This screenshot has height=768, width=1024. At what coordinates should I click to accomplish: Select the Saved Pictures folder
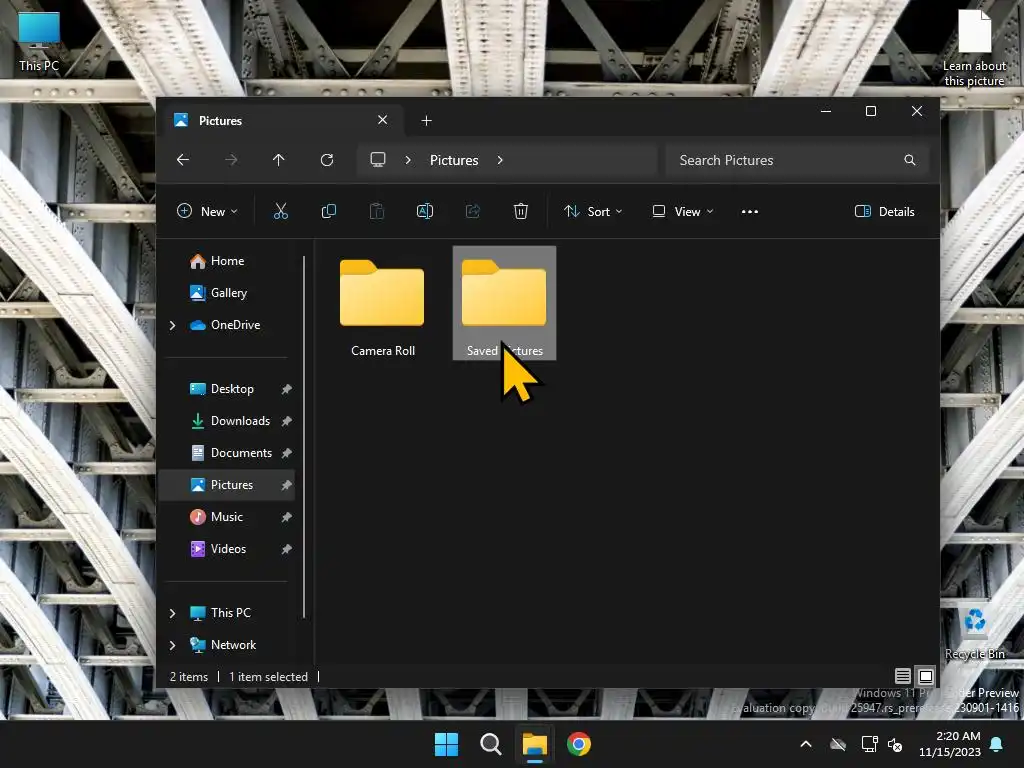point(504,304)
